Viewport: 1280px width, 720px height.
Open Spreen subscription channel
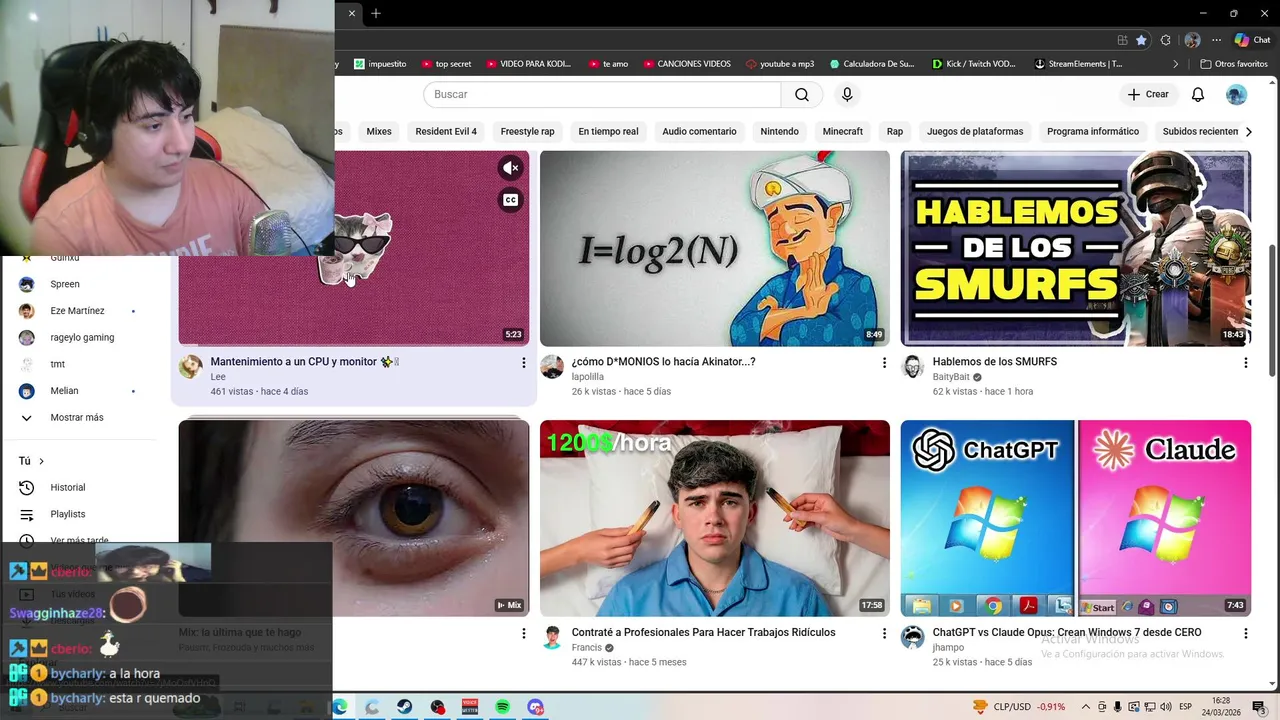pos(65,284)
